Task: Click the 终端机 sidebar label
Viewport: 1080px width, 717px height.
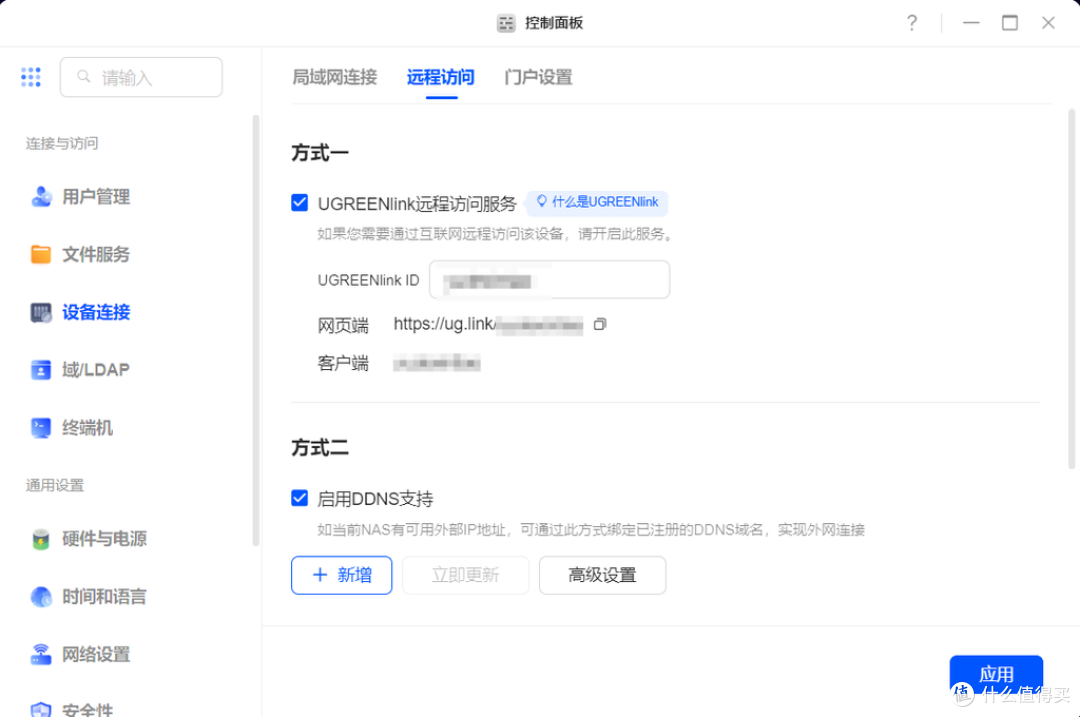Action: (87, 428)
